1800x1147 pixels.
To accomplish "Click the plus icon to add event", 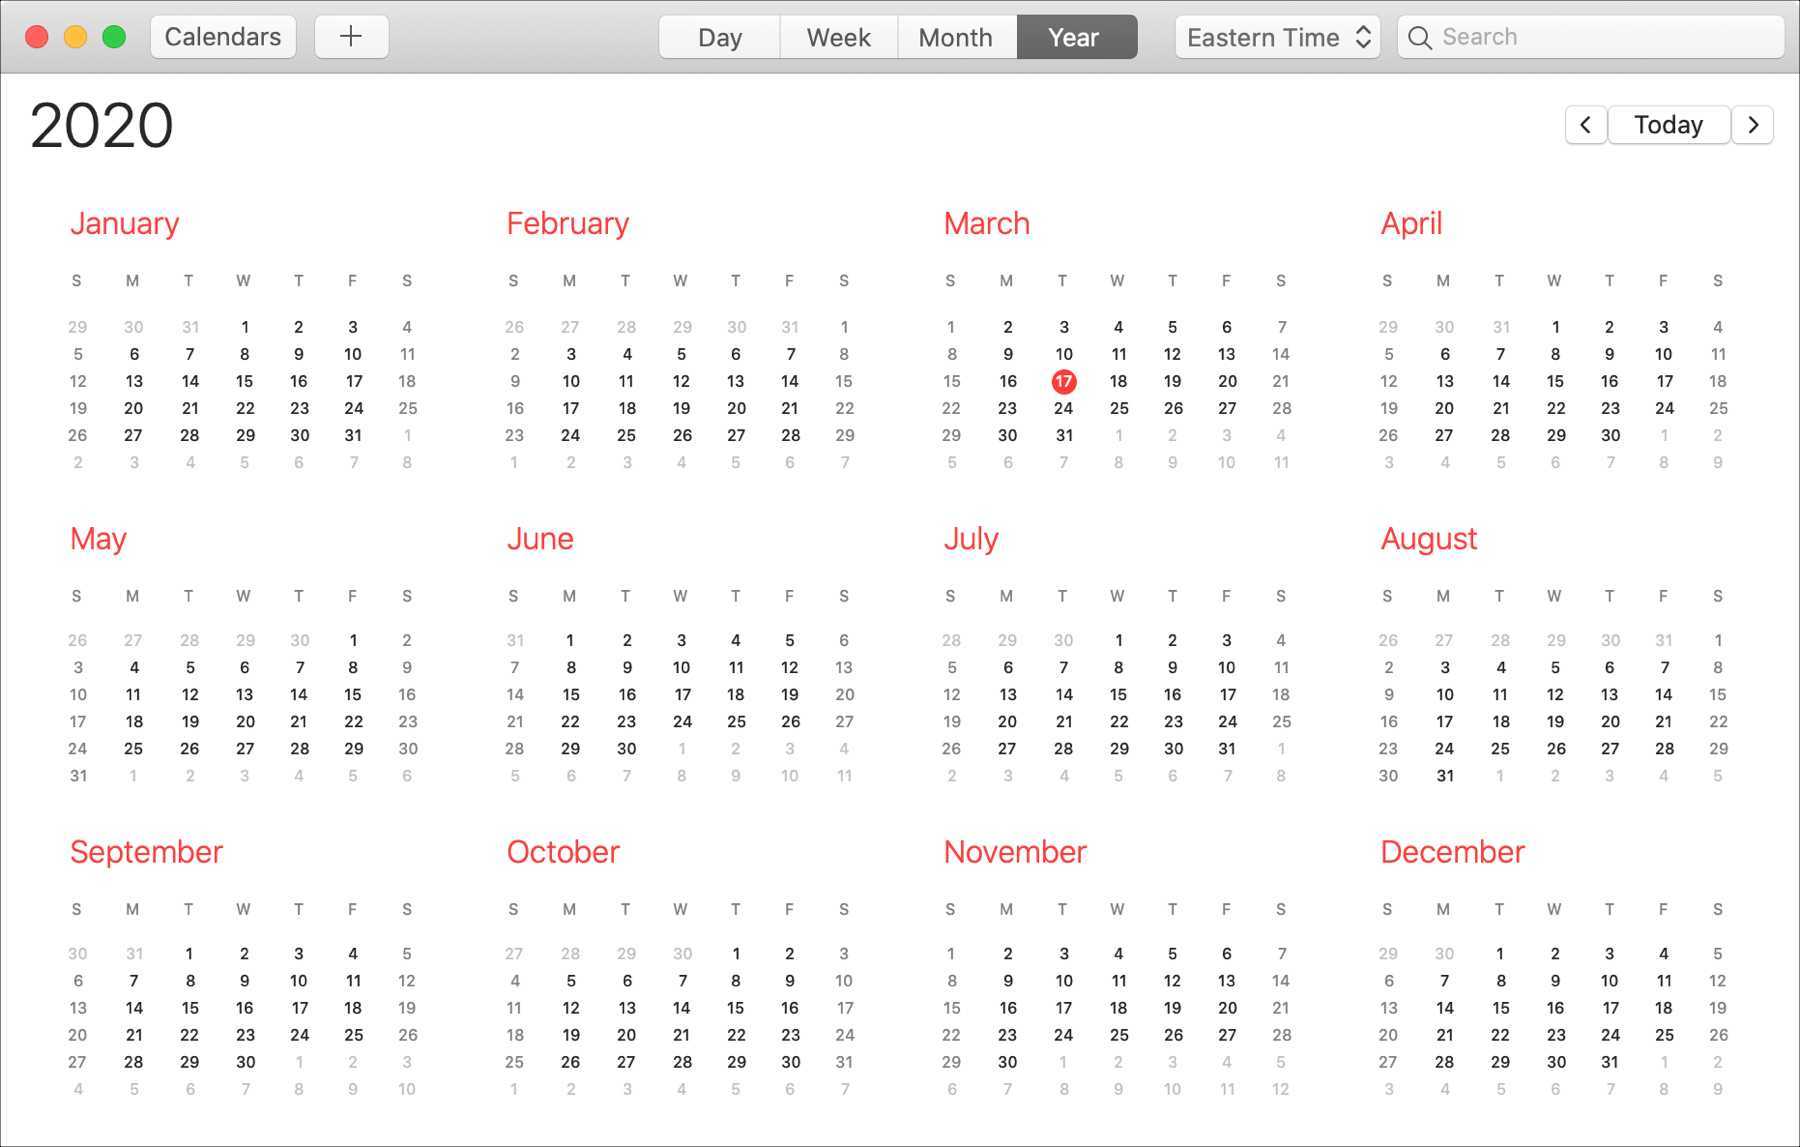I will click(x=351, y=37).
